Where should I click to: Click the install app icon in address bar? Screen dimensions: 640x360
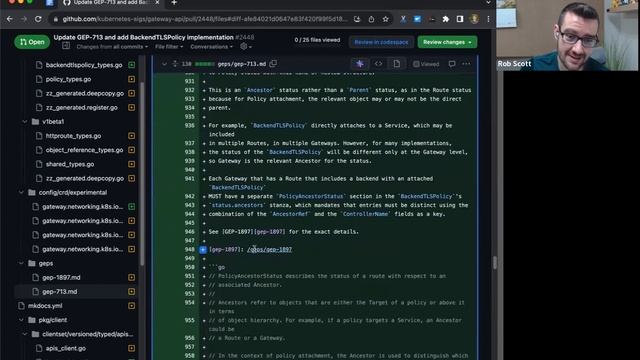coord(357,19)
